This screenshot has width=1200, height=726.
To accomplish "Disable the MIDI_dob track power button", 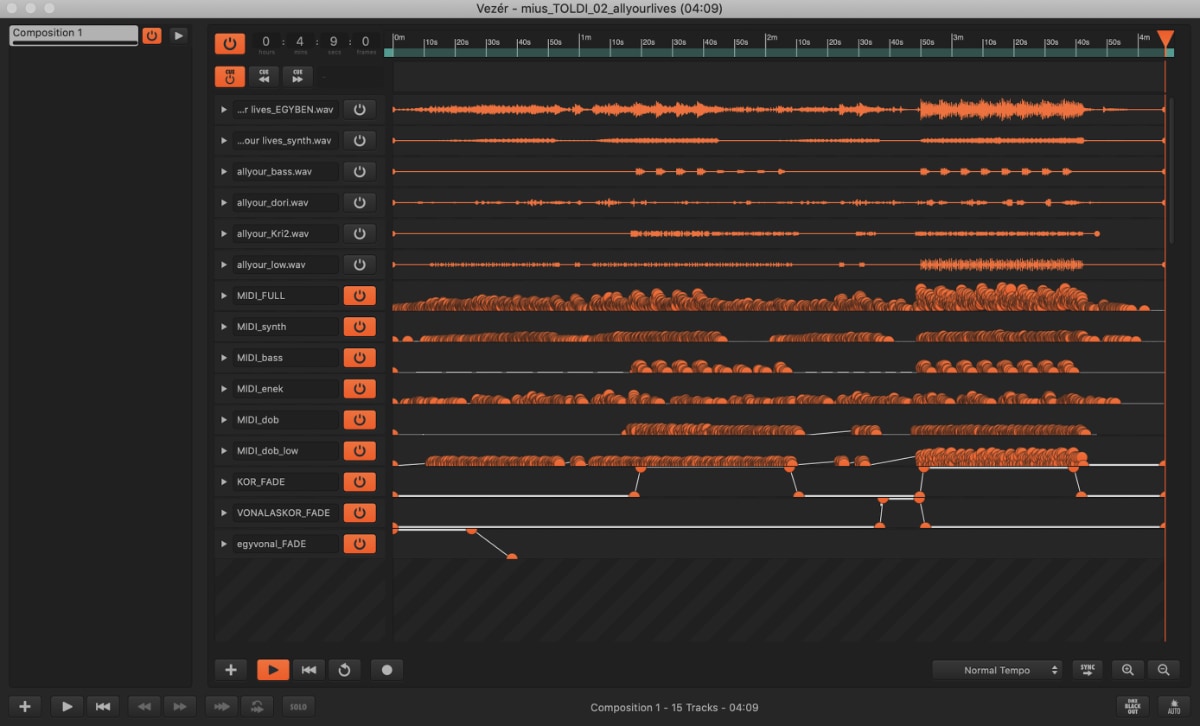I will (x=359, y=419).
